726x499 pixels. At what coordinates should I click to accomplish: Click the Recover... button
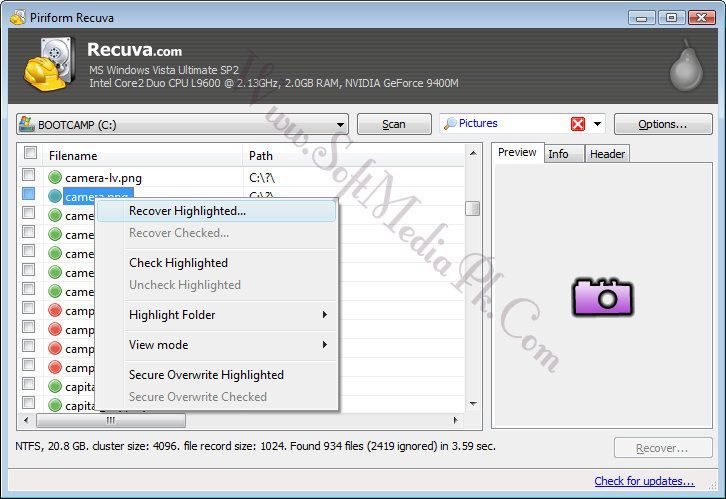663,448
